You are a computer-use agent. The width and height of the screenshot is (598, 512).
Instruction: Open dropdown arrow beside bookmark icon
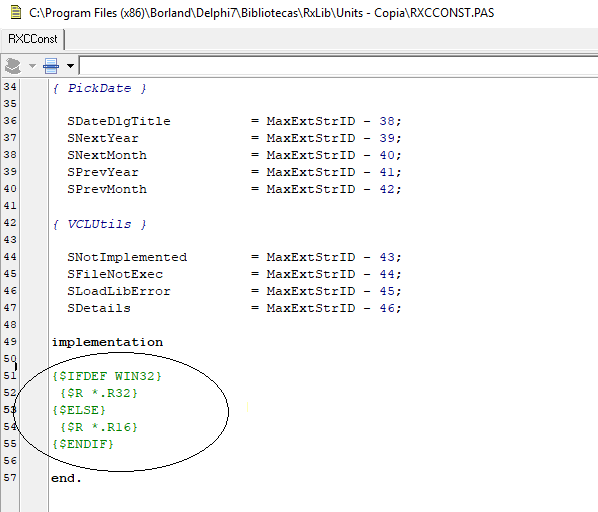point(70,66)
